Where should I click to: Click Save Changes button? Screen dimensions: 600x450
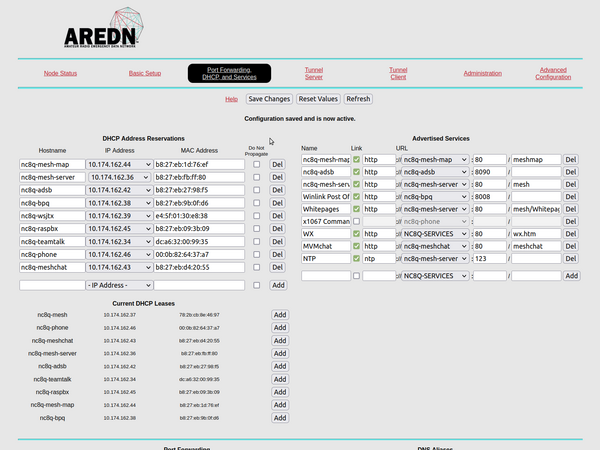pyautogui.click(x=269, y=99)
